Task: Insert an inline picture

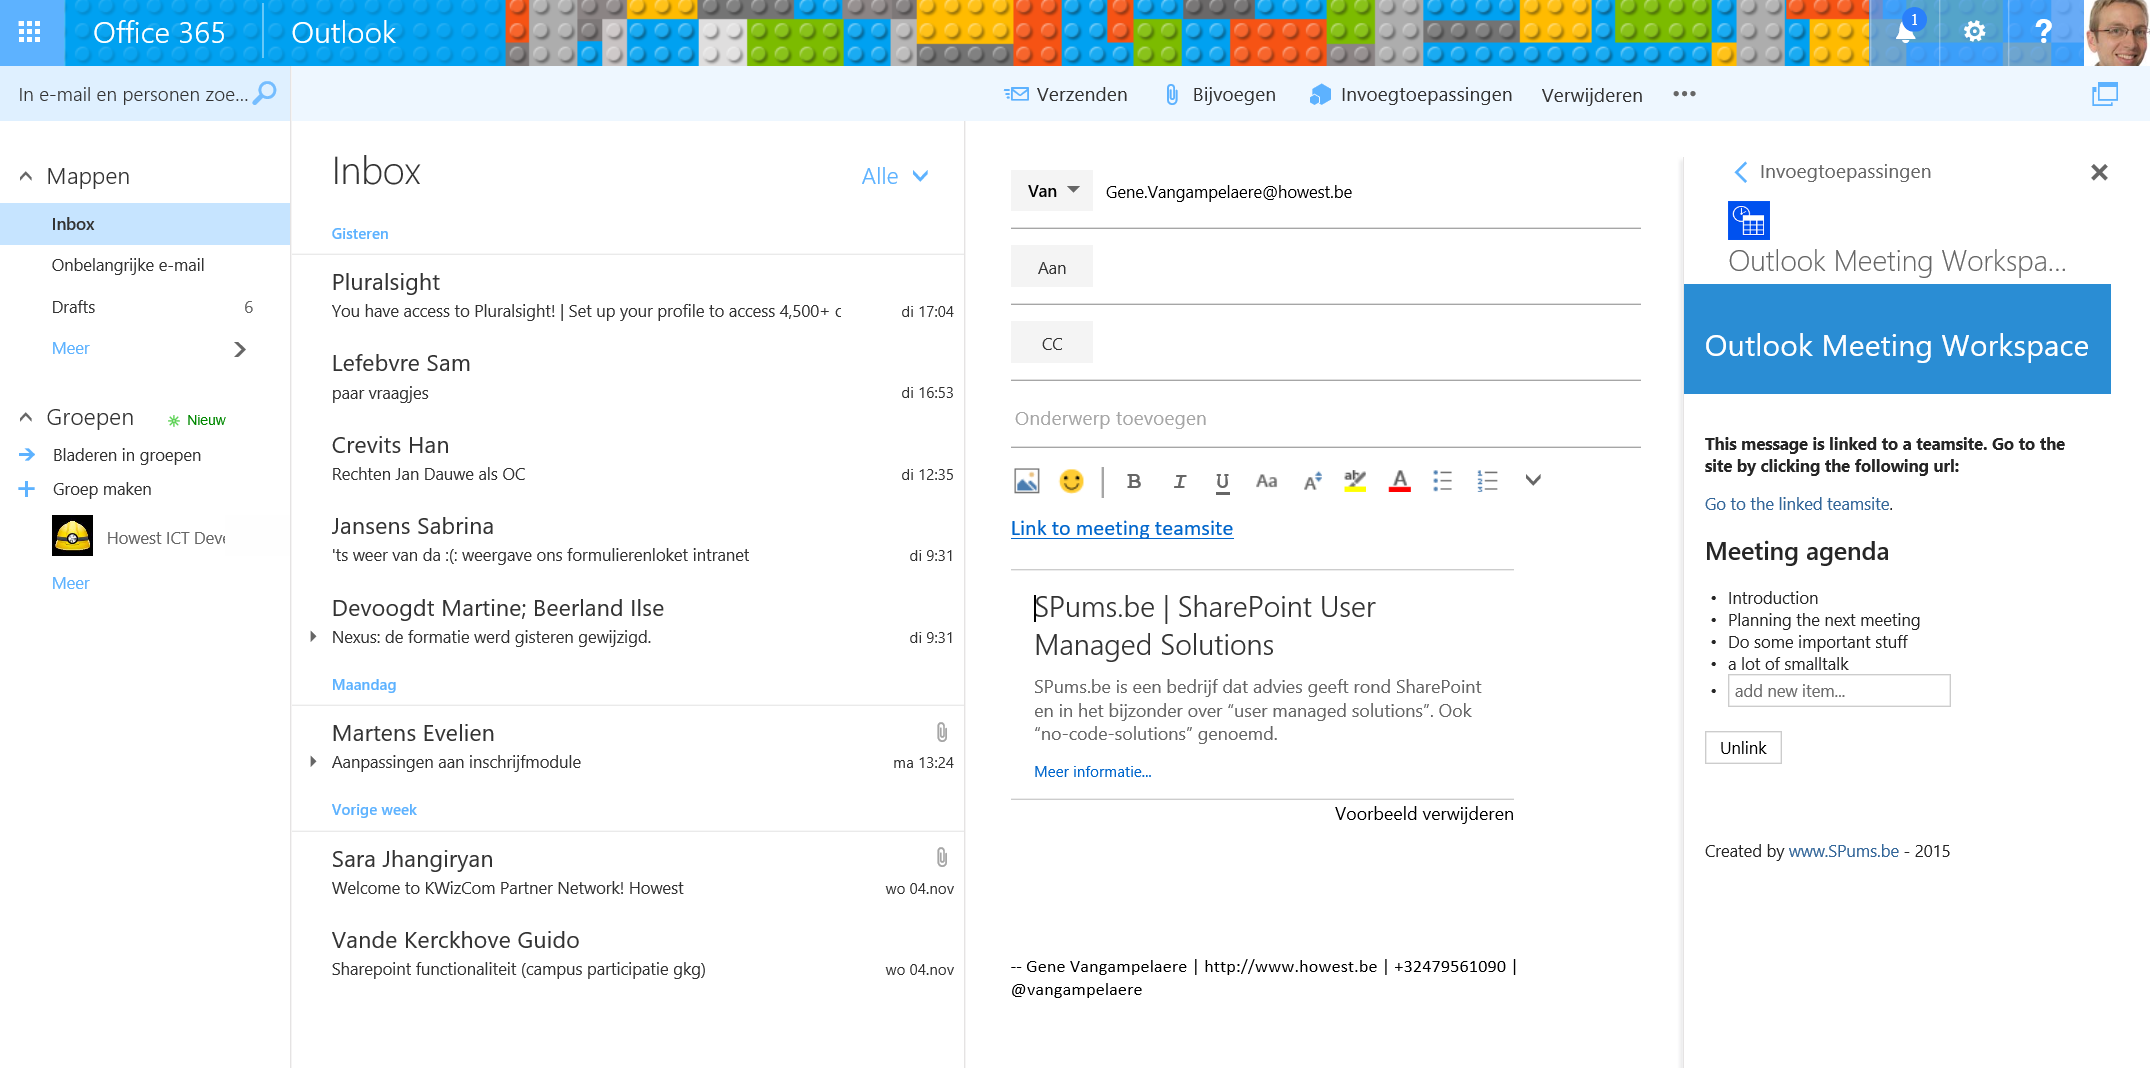Action: tap(1027, 481)
